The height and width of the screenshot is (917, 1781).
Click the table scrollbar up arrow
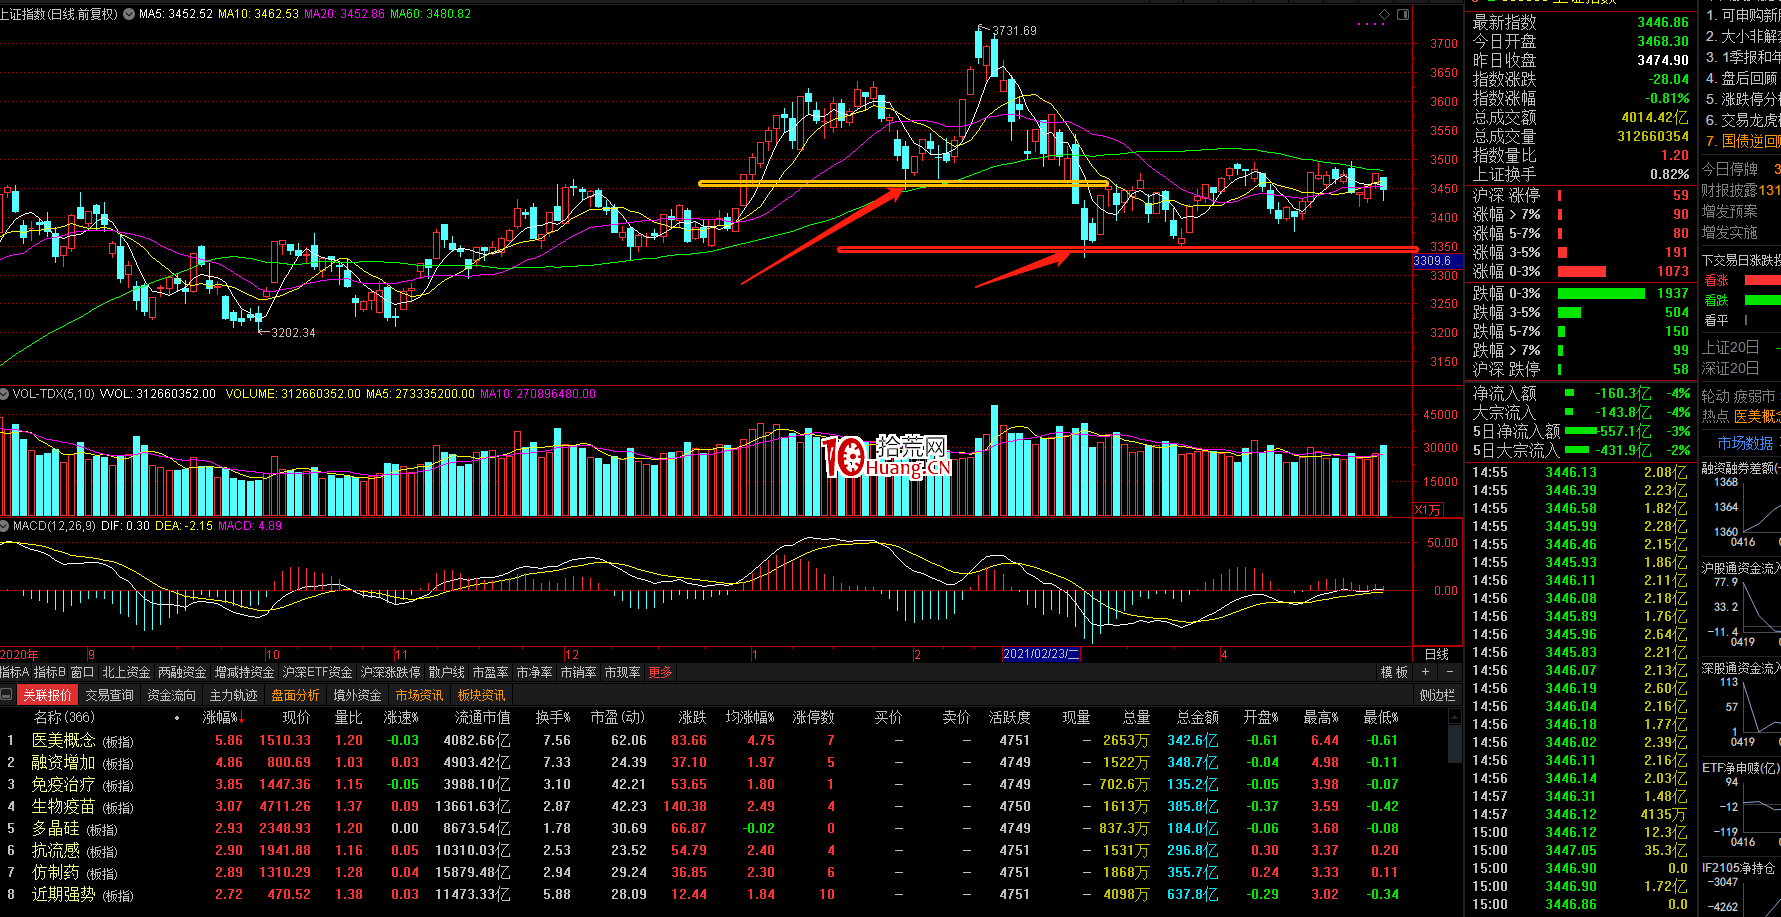coord(1455,717)
